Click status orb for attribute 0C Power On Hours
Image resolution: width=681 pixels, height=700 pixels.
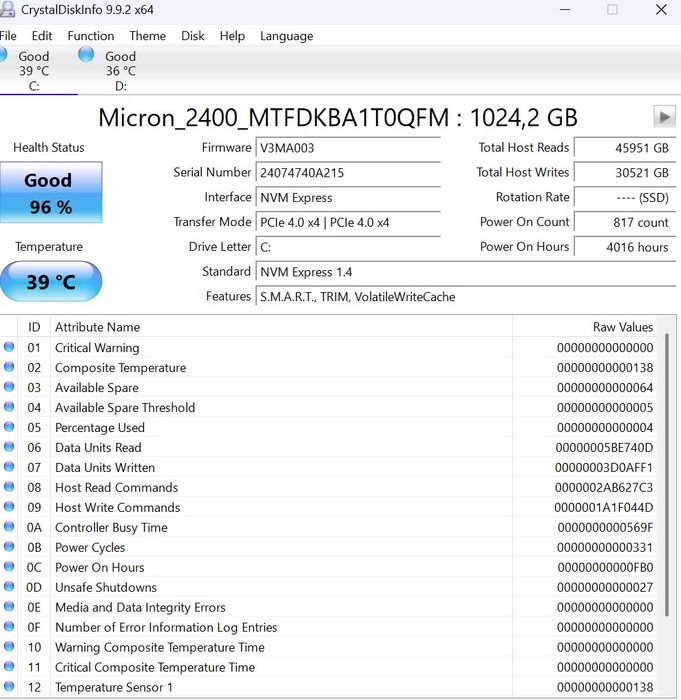click(x=9, y=567)
